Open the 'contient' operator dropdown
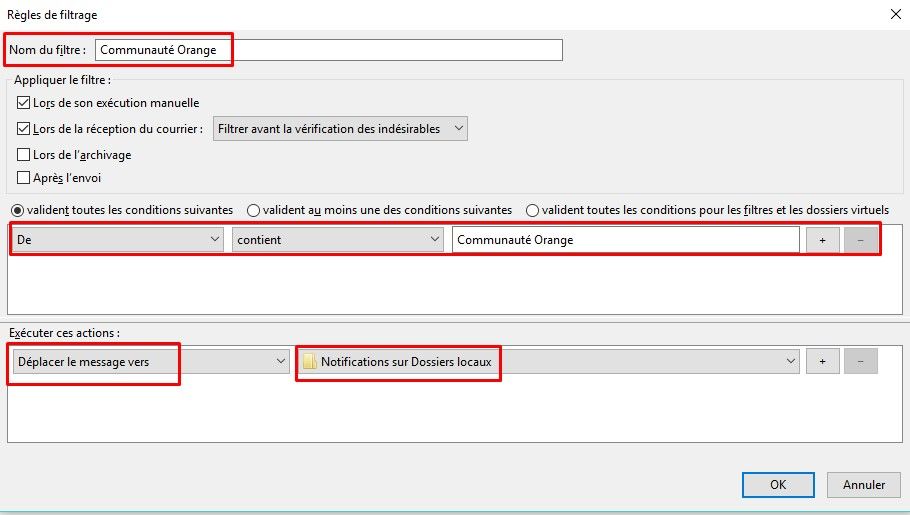 [338, 240]
